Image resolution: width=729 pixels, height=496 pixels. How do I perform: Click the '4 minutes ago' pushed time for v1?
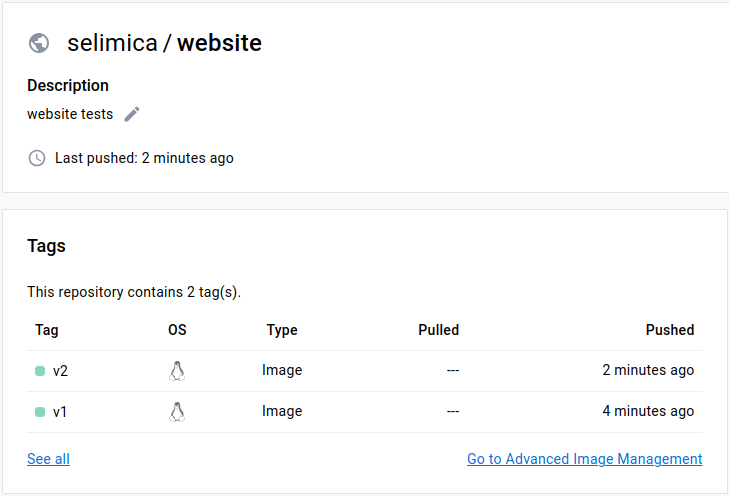(648, 412)
